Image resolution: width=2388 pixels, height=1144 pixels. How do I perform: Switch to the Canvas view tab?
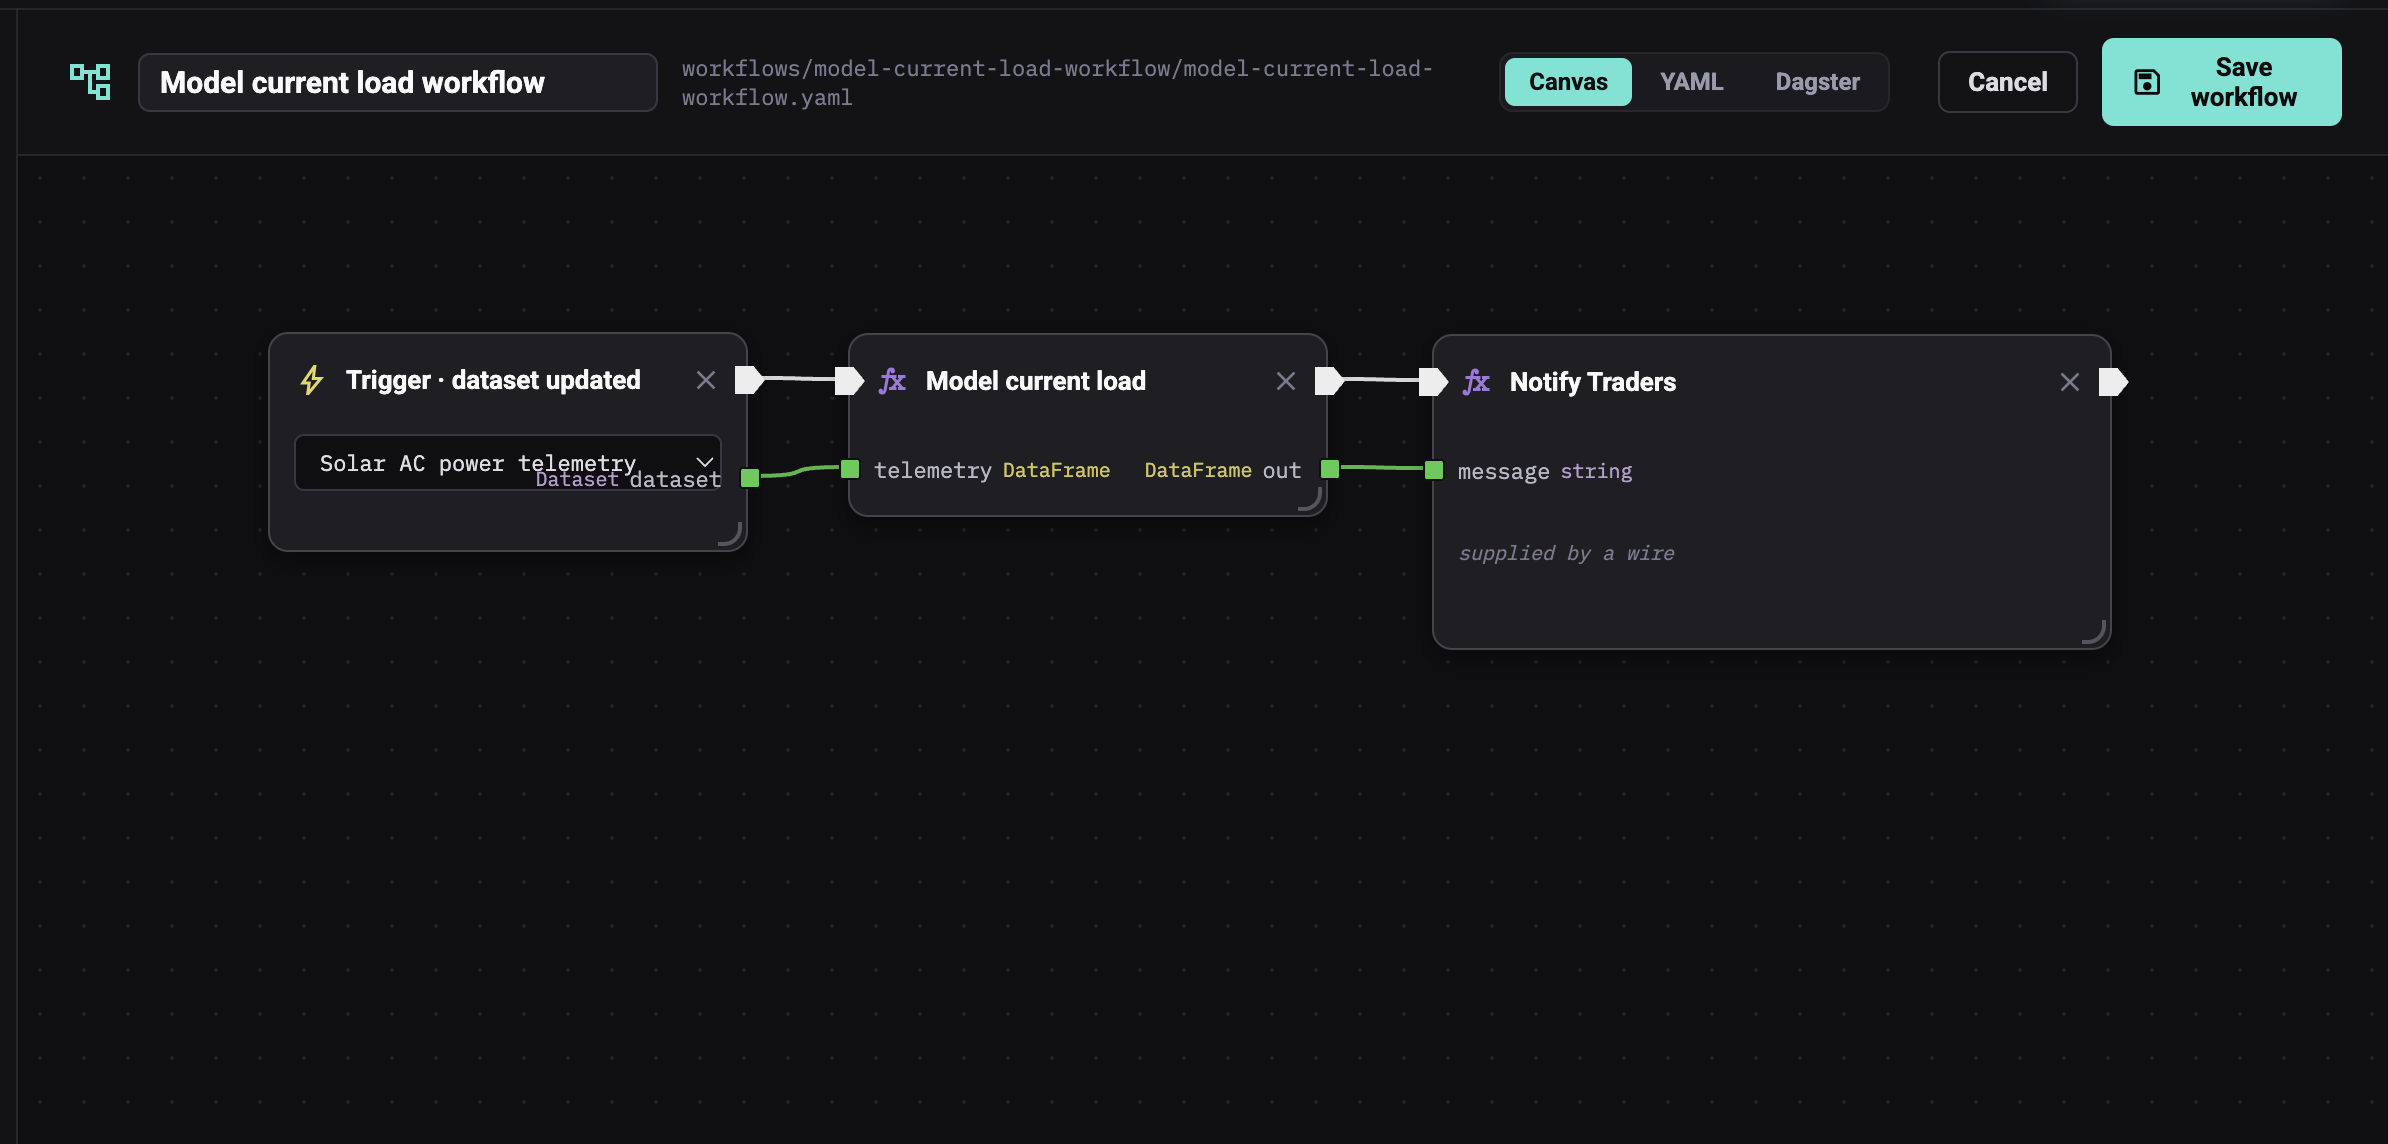[1568, 82]
